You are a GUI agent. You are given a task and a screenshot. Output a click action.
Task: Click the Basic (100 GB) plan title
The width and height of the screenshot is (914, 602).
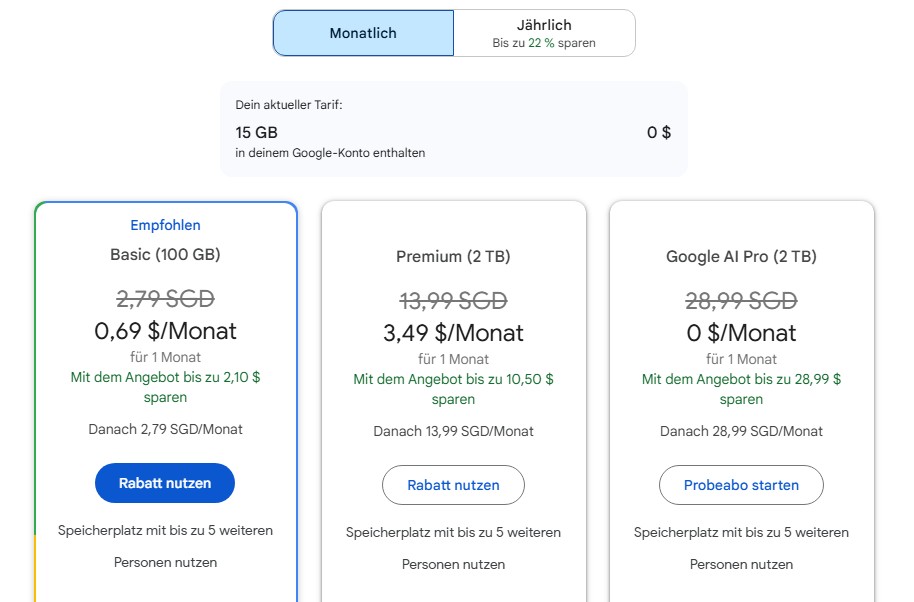[x=165, y=255]
